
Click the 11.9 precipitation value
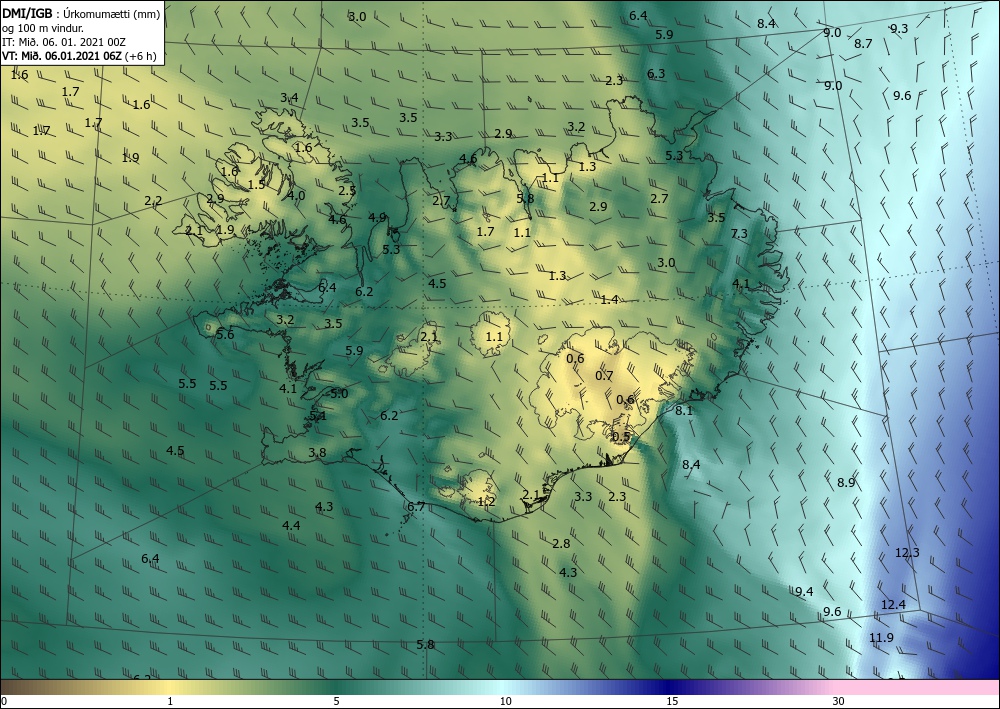tap(881, 638)
